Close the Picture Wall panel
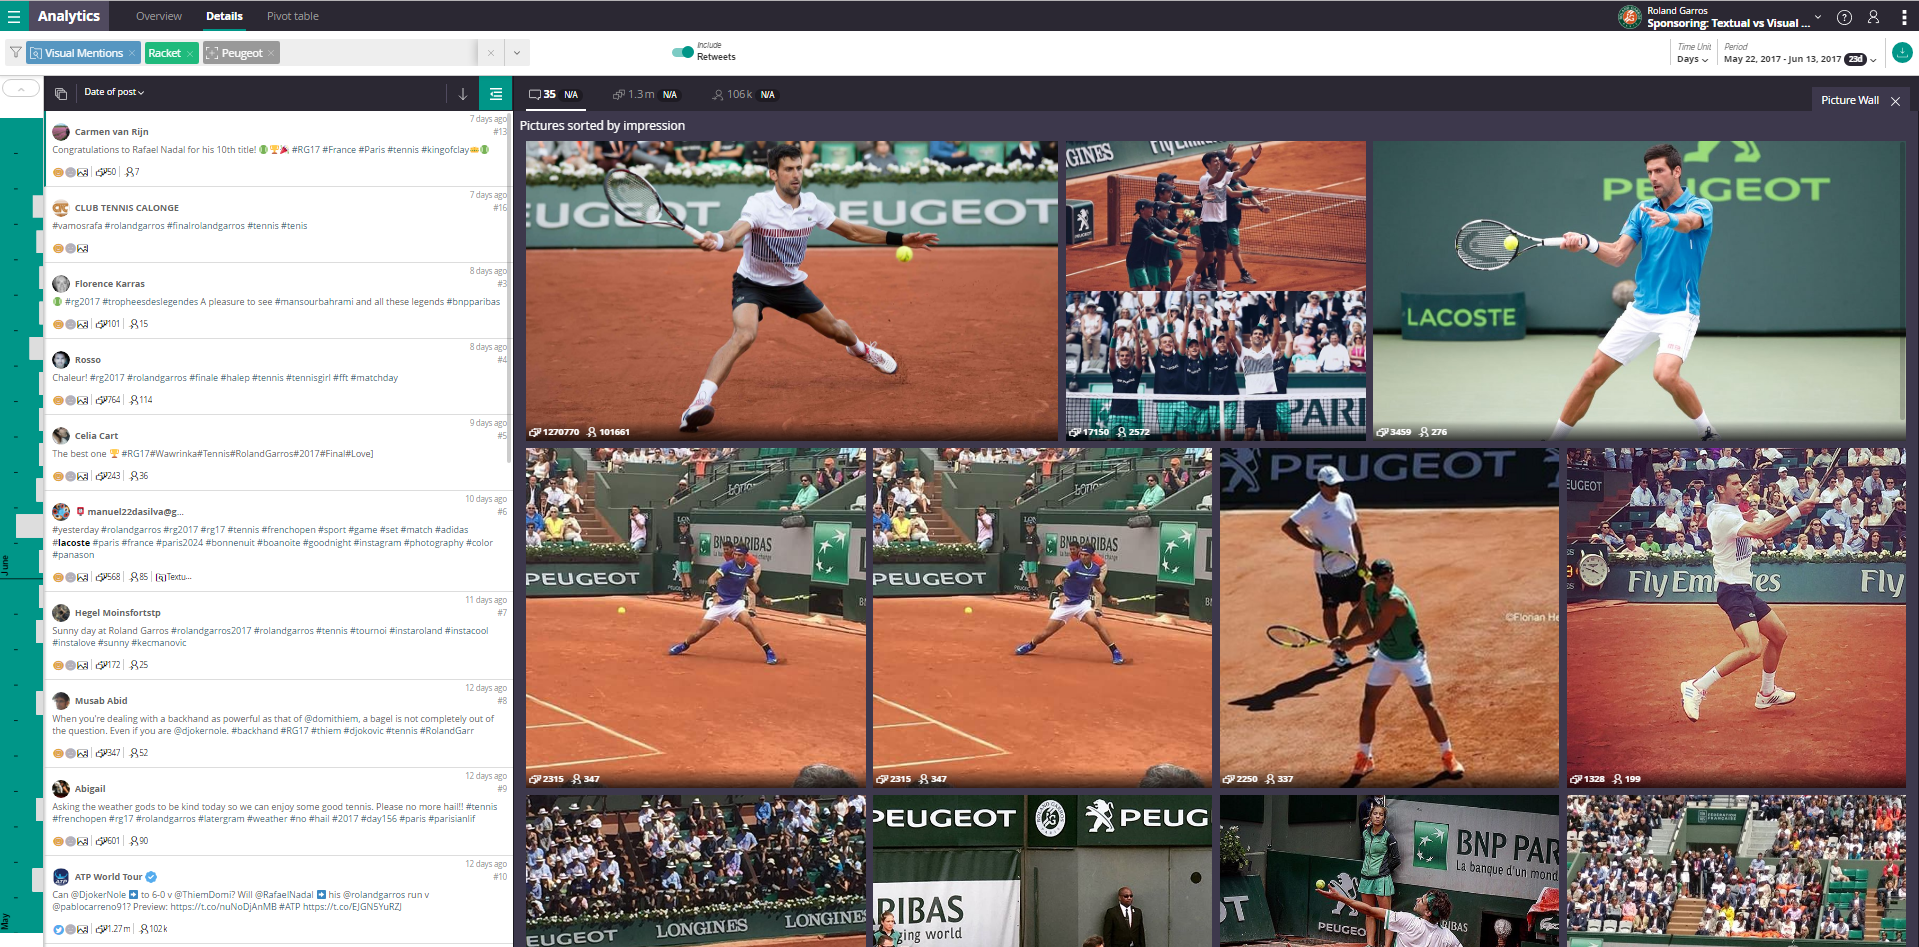 pyautogui.click(x=1895, y=101)
